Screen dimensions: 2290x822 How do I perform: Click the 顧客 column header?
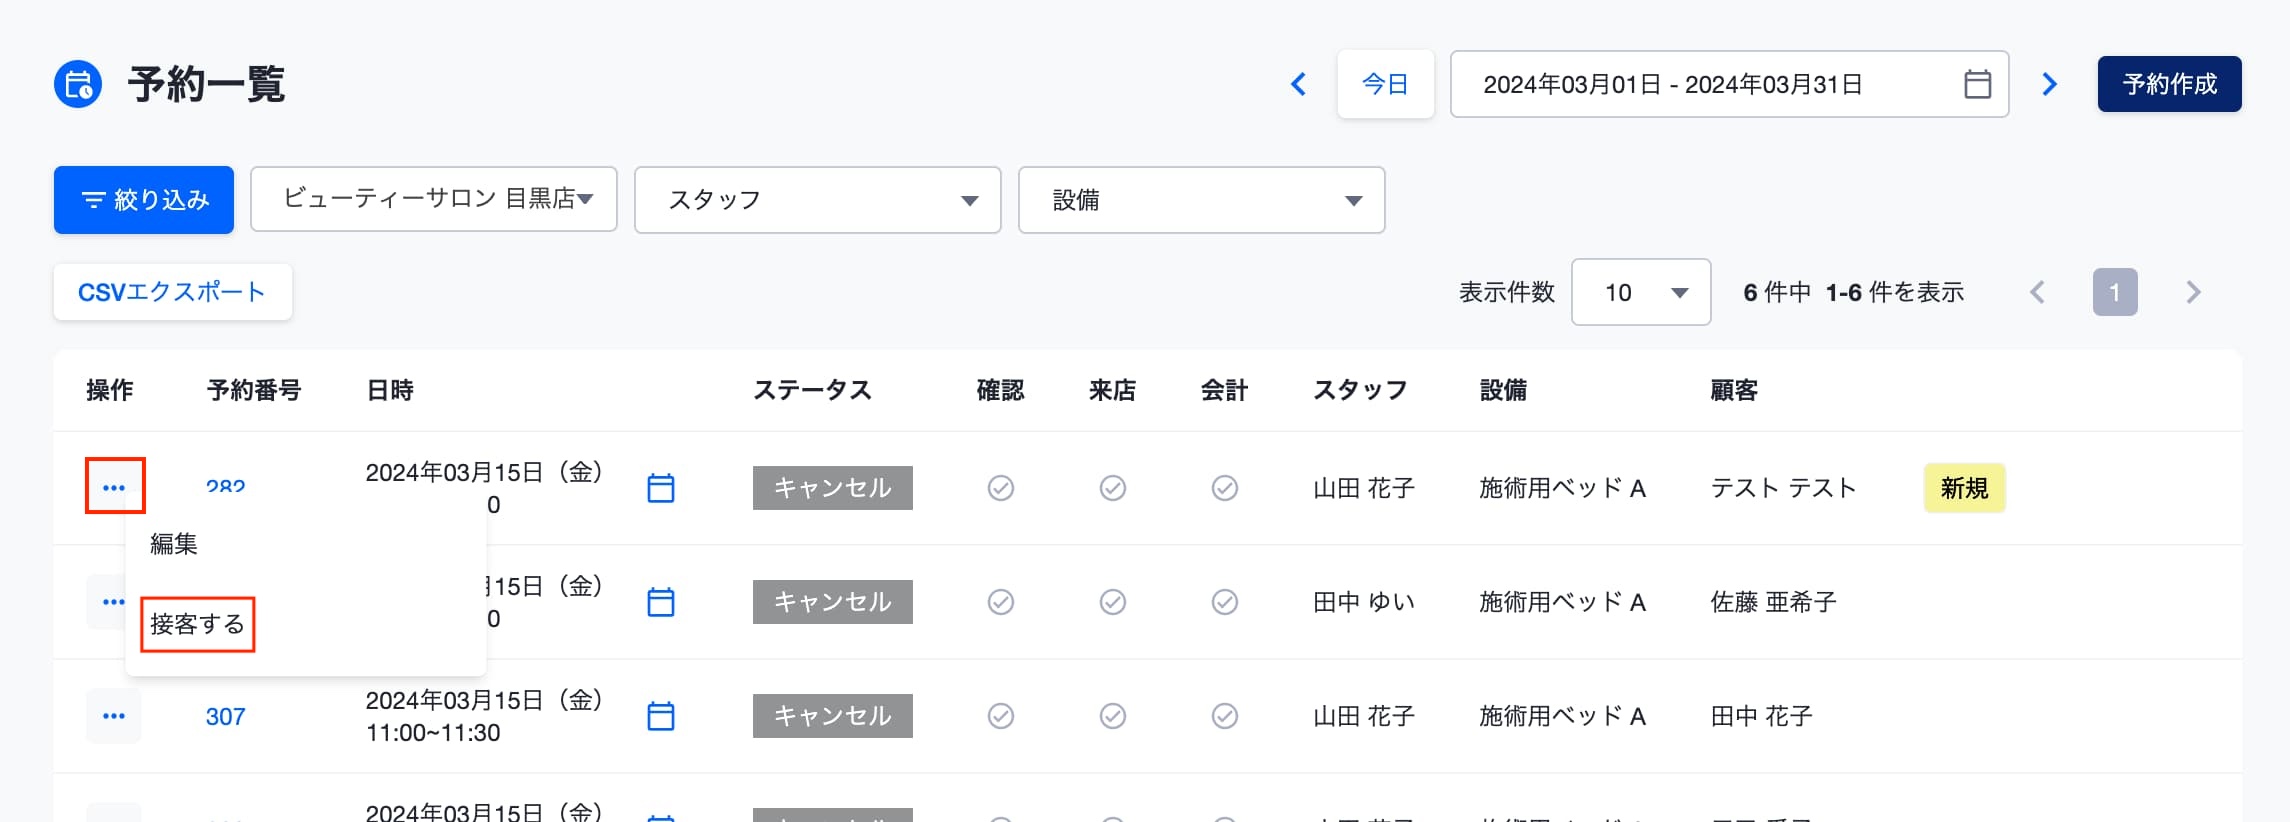[x=1735, y=390]
